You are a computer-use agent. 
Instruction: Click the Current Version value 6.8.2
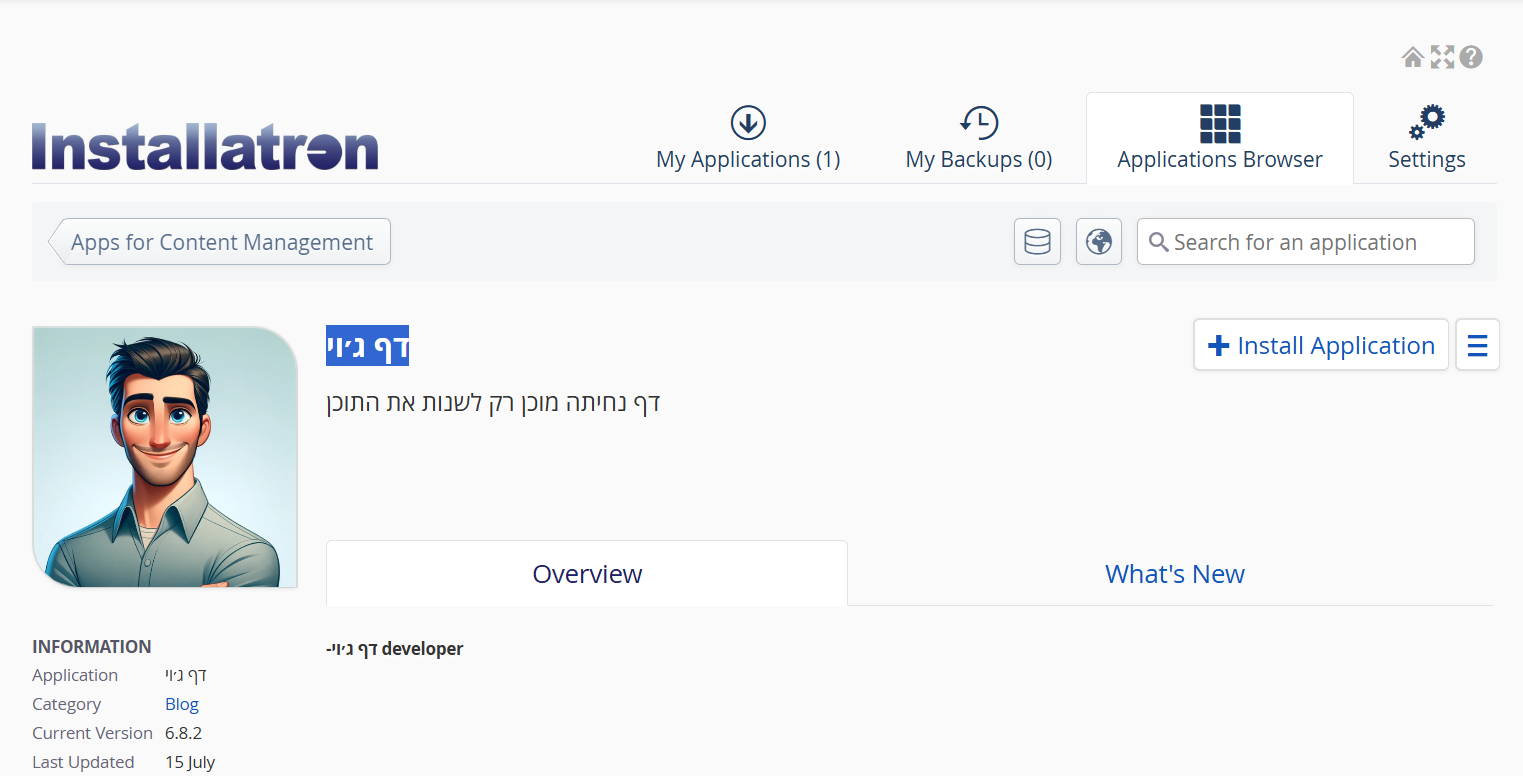184,733
